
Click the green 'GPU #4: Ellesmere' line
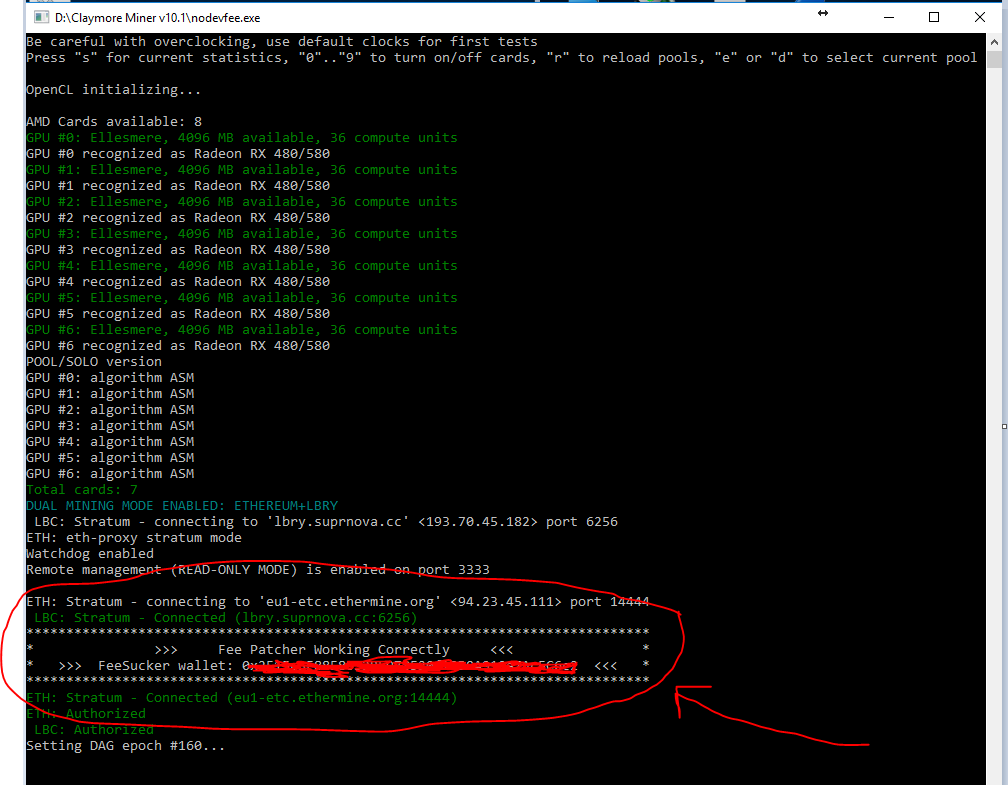click(242, 266)
